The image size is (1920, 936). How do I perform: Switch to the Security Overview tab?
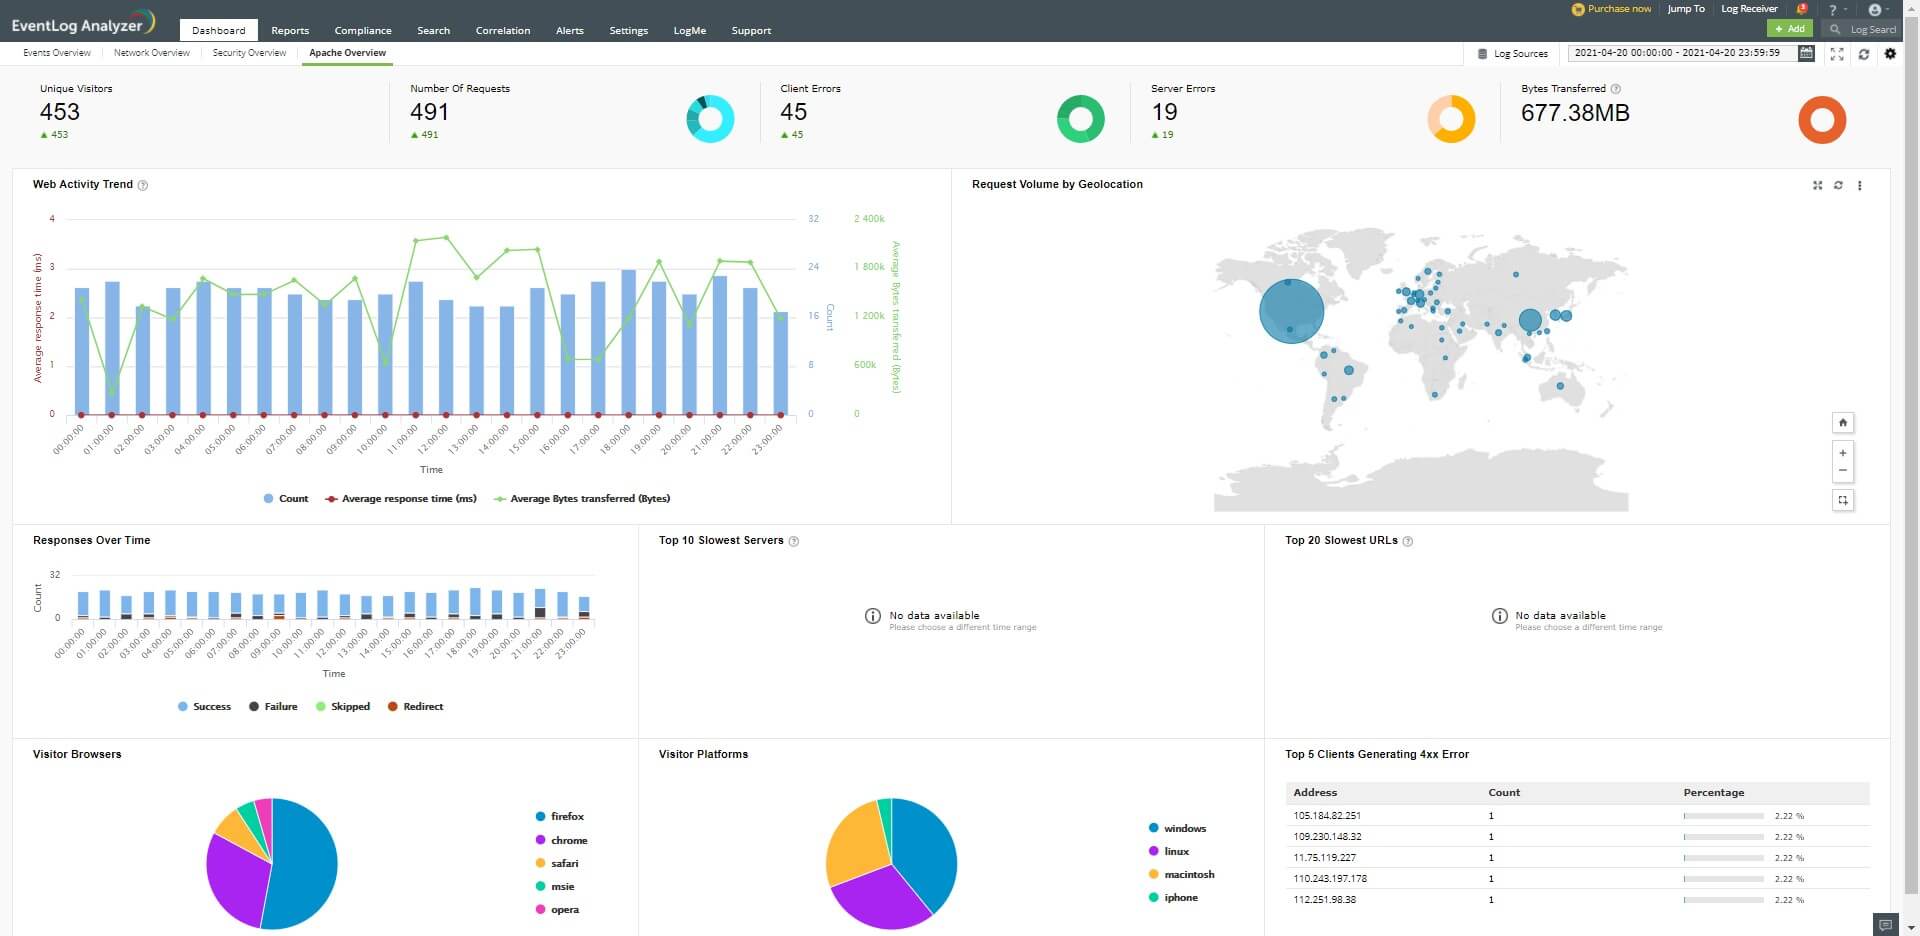point(249,53)
